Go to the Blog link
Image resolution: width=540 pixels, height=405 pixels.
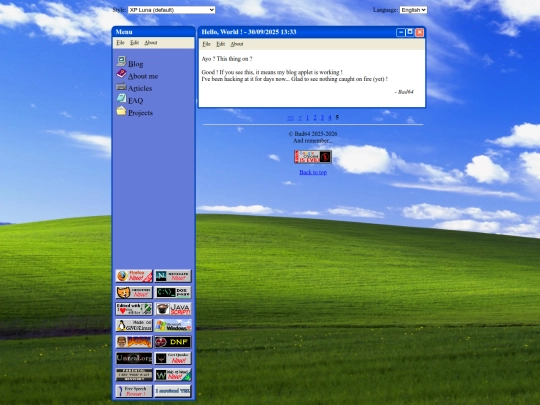point(136,64)
